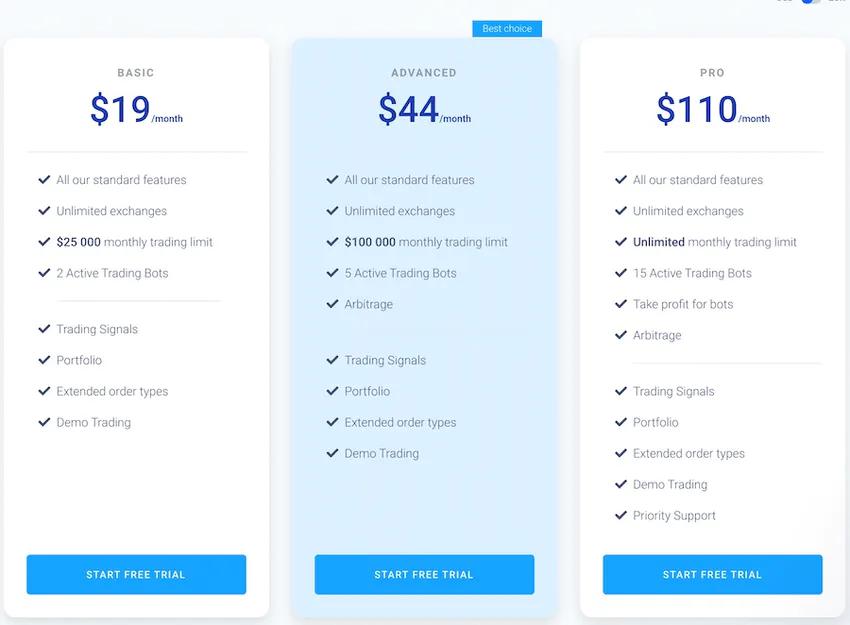
Task: Click the Advanced plan Arbitrage checkmark
Action: click(x=332, y=304)
